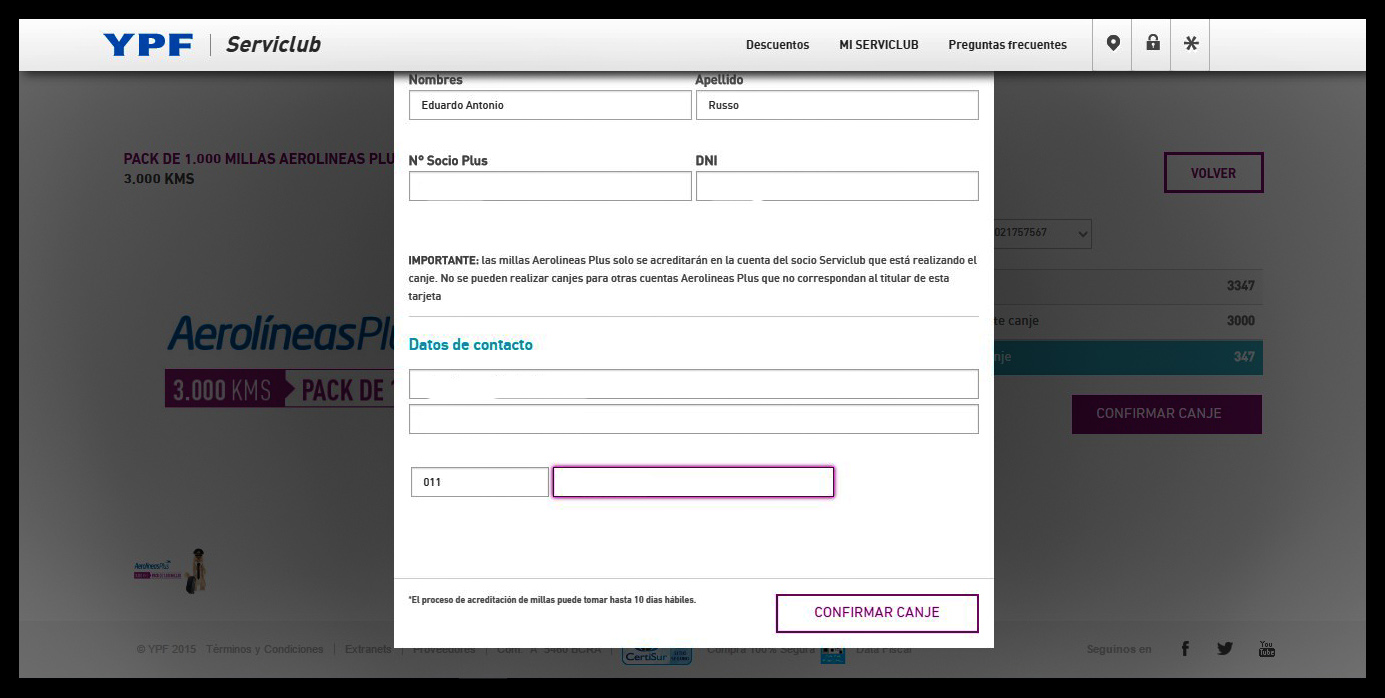
Task: Click the asterisk icon in top navigation
Action: coord(1190,44)
